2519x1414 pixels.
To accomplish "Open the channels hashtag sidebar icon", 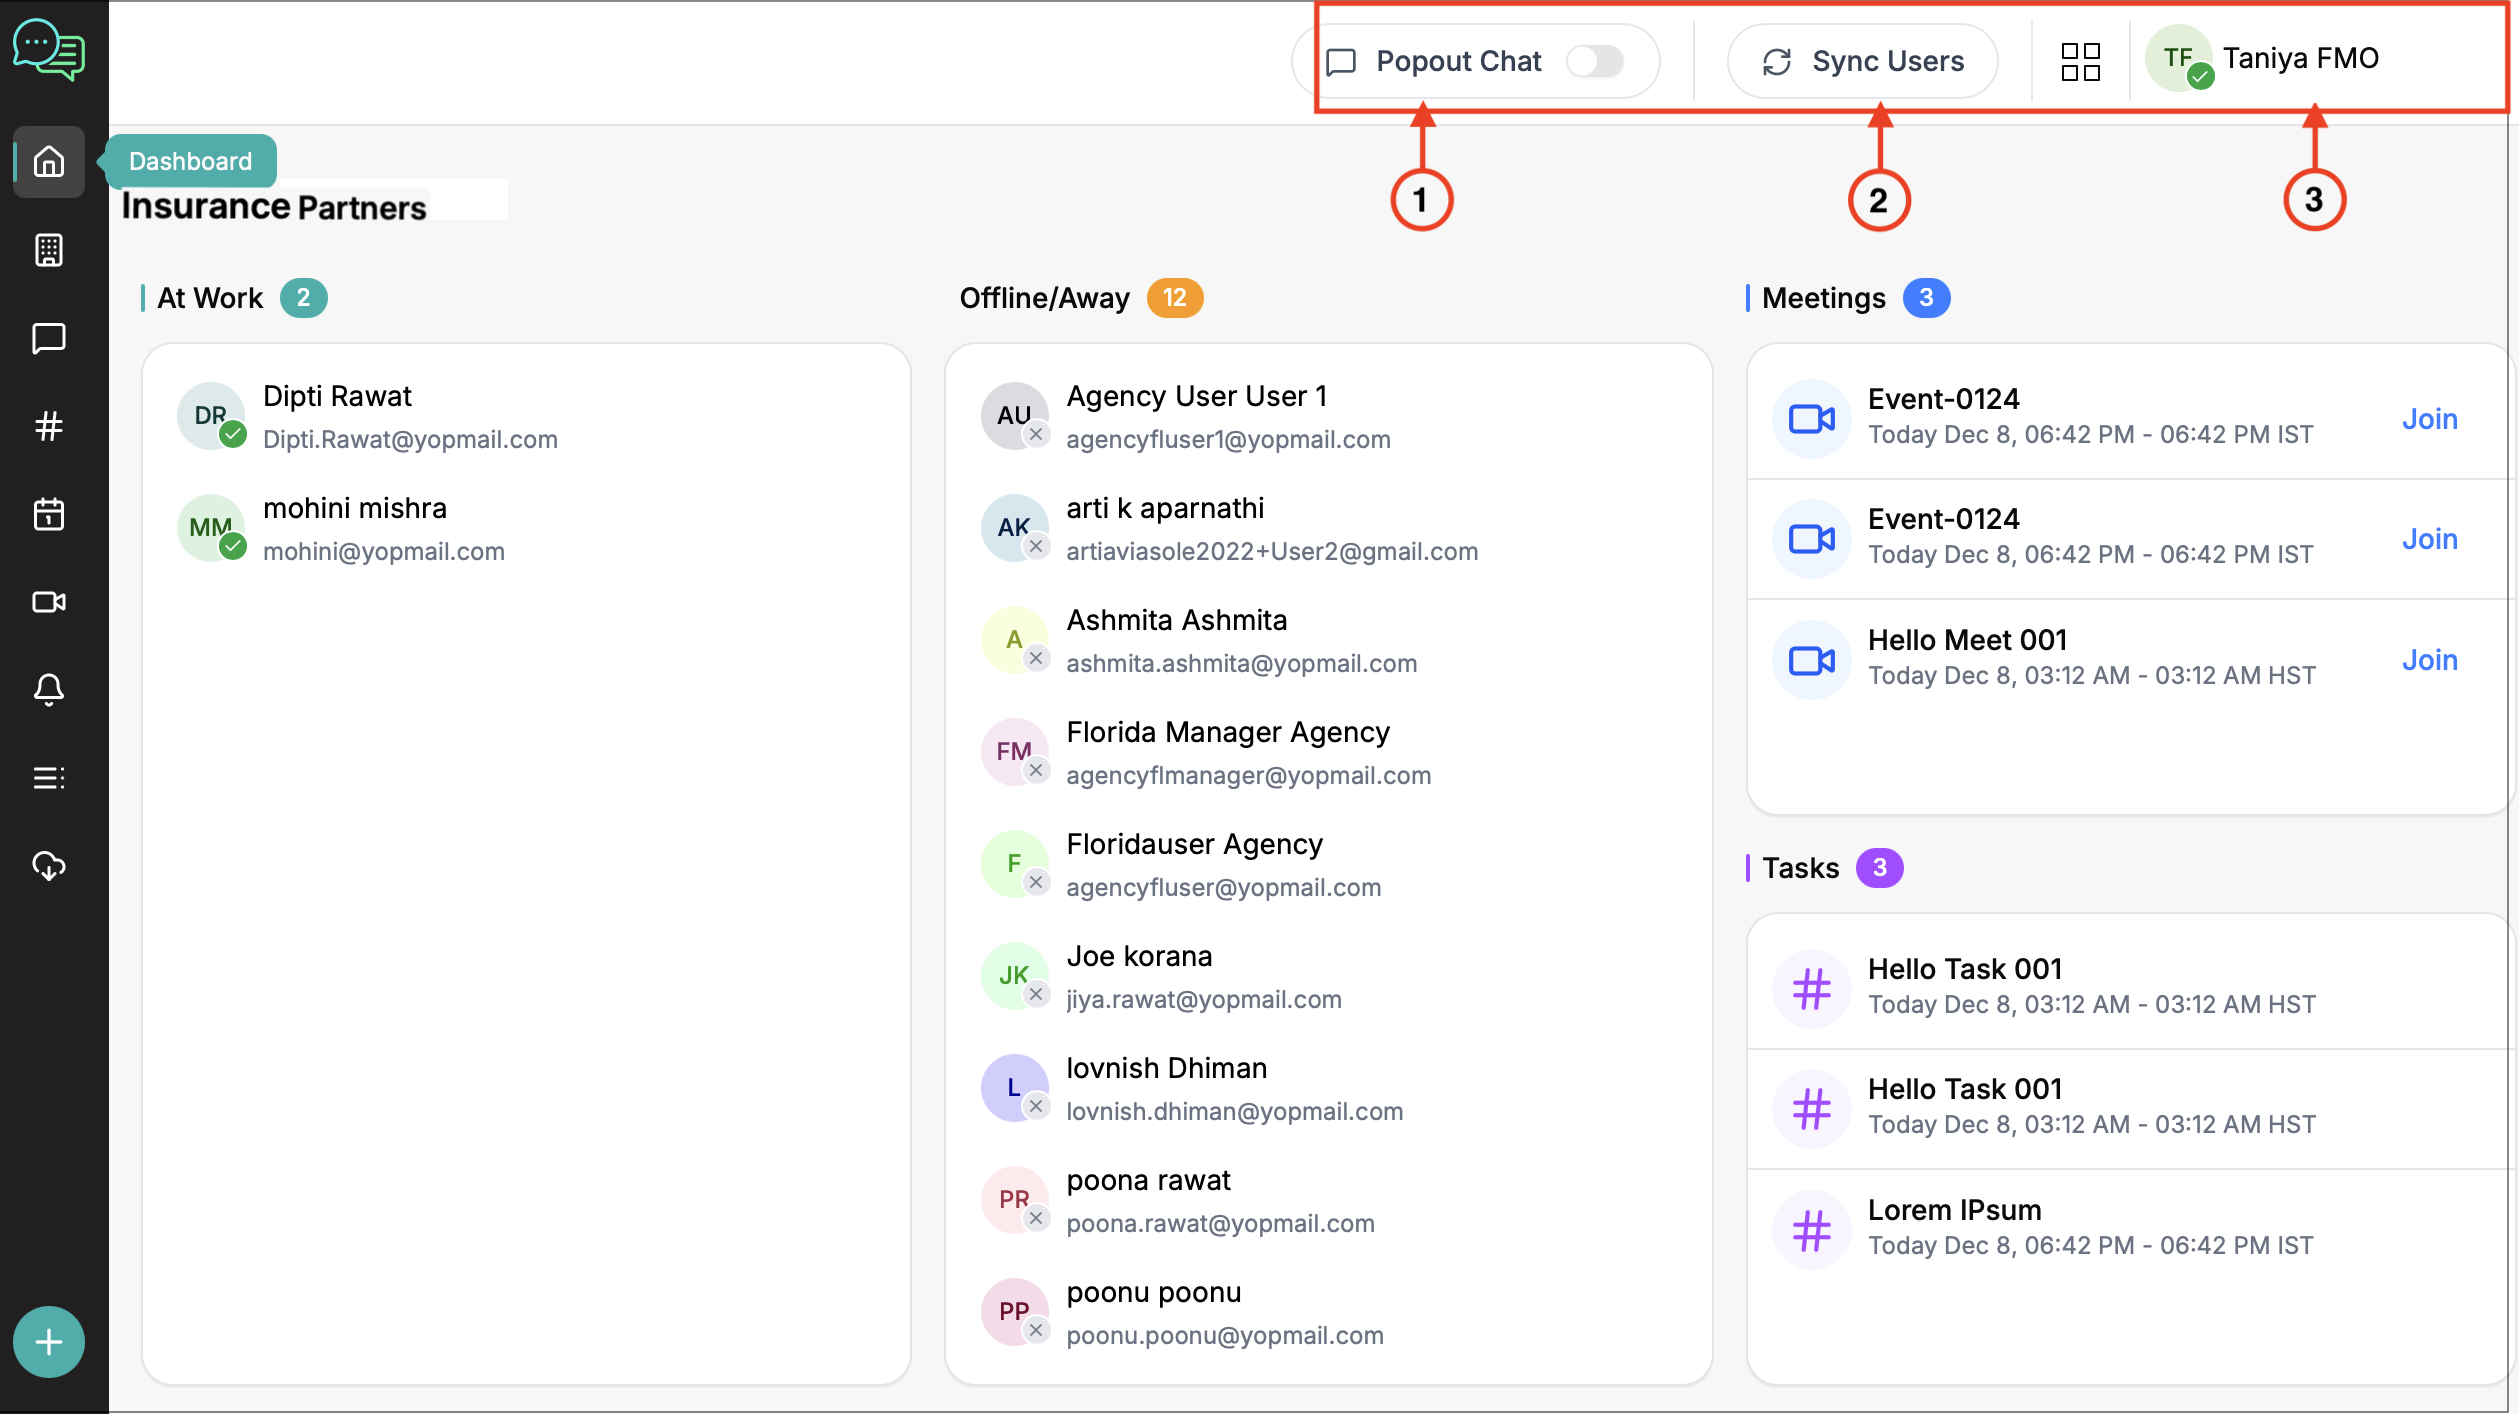I will (x=48, y=426).
